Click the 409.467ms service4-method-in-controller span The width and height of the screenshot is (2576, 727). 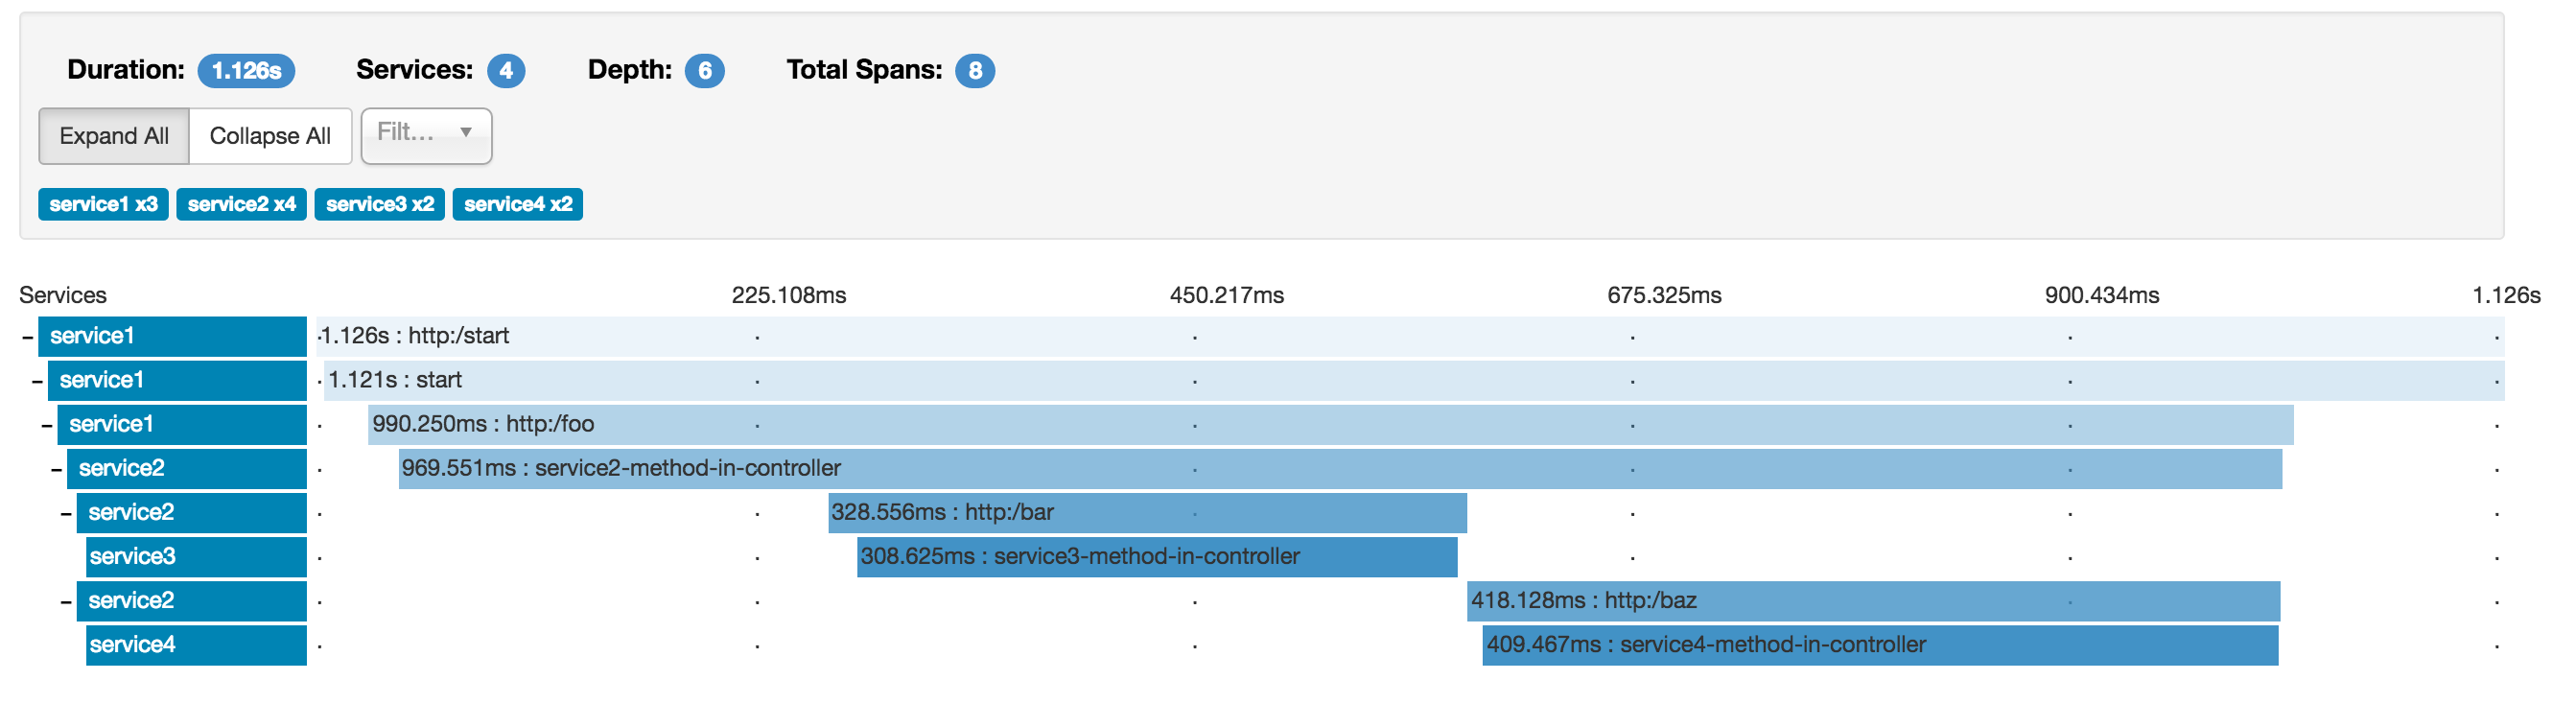(1880, 645)
